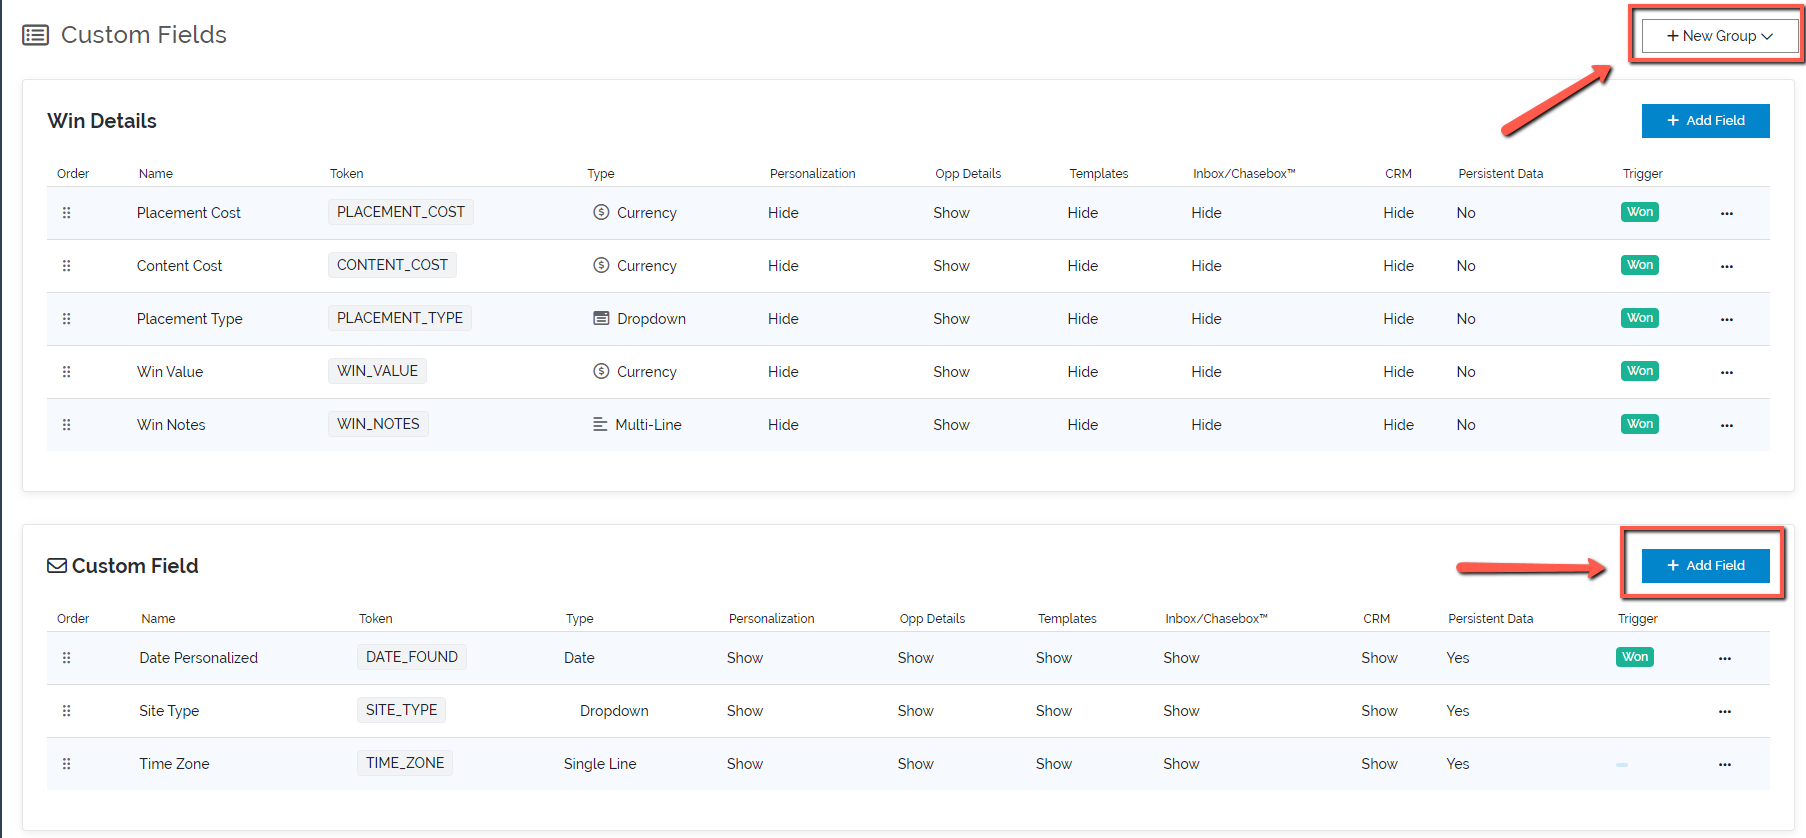Grab the drag handle for Placement Type
The width and height of the screenshot is (1806, 838).
point(67,319)
